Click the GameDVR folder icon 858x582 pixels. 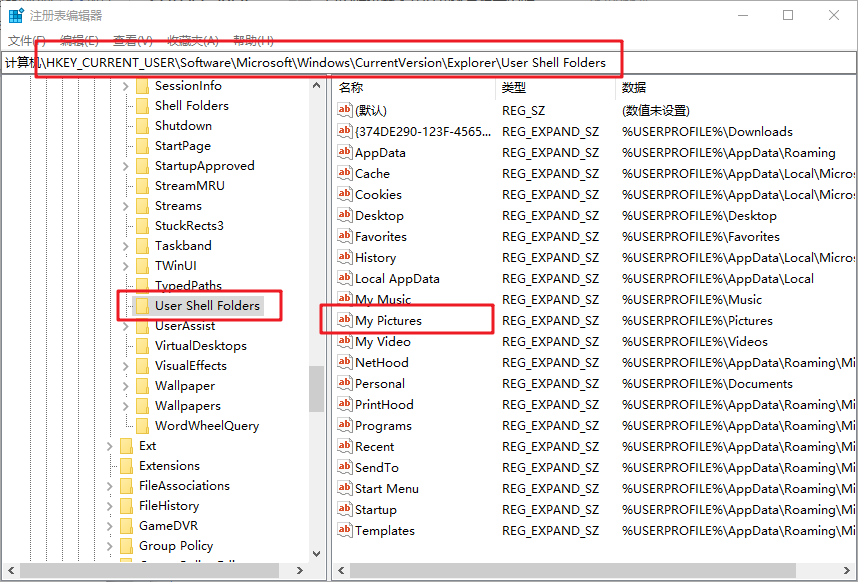tap(126, 526)
